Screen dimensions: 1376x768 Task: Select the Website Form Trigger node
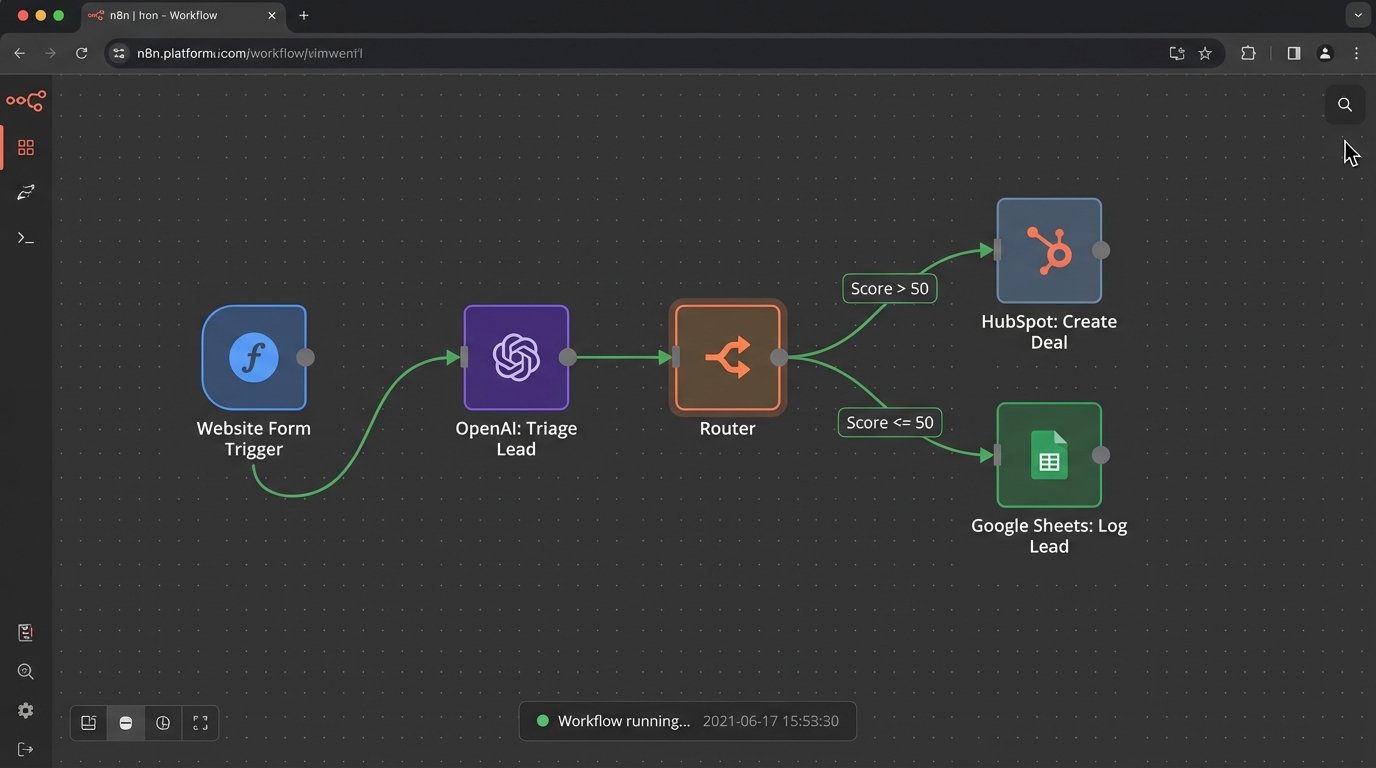tap(254, 358)
